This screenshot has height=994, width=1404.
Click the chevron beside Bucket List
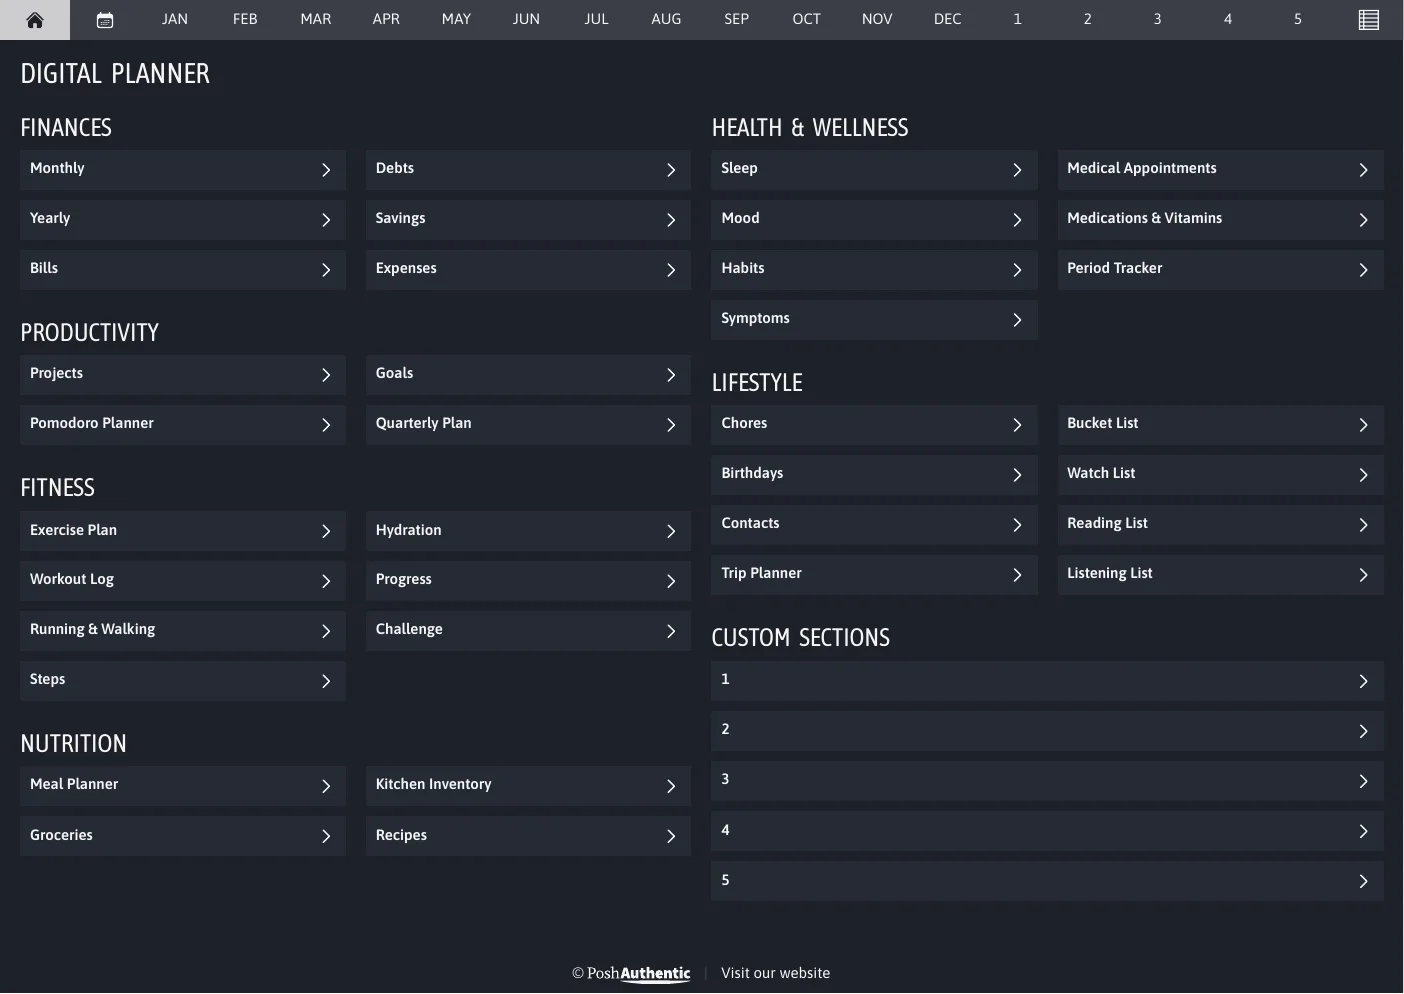pos(1363,425)
